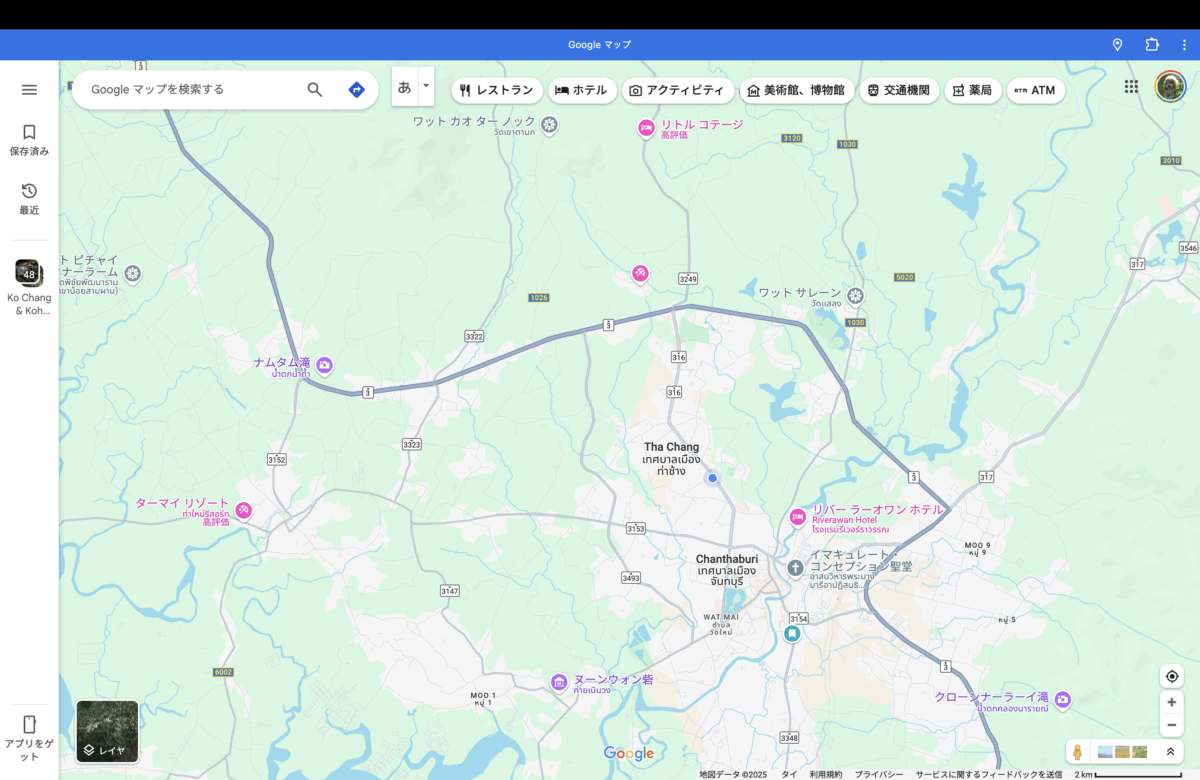Activate Street View pegman
The height and width of the screenshot is (780, 1200).
point(1077,751)
